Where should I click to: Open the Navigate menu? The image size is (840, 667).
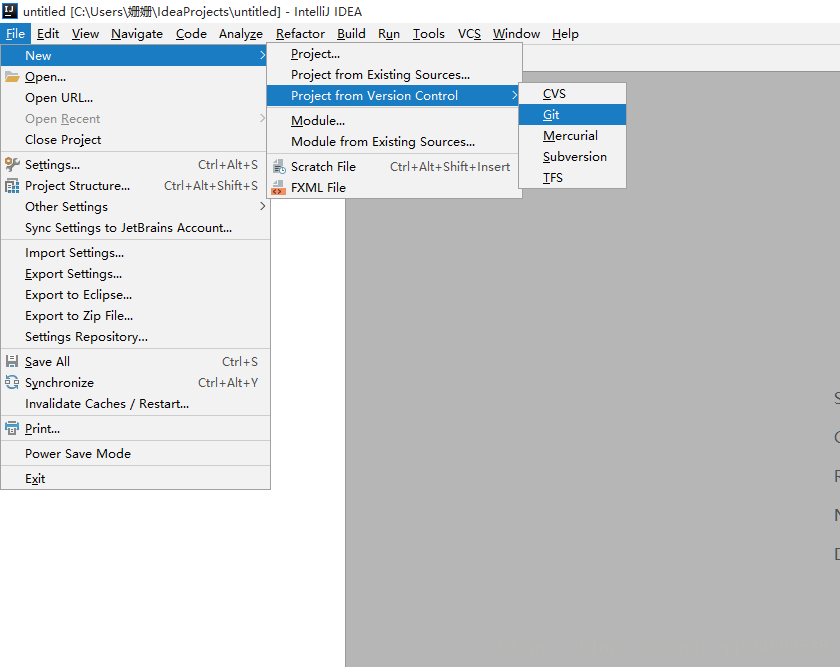[137, 34]
